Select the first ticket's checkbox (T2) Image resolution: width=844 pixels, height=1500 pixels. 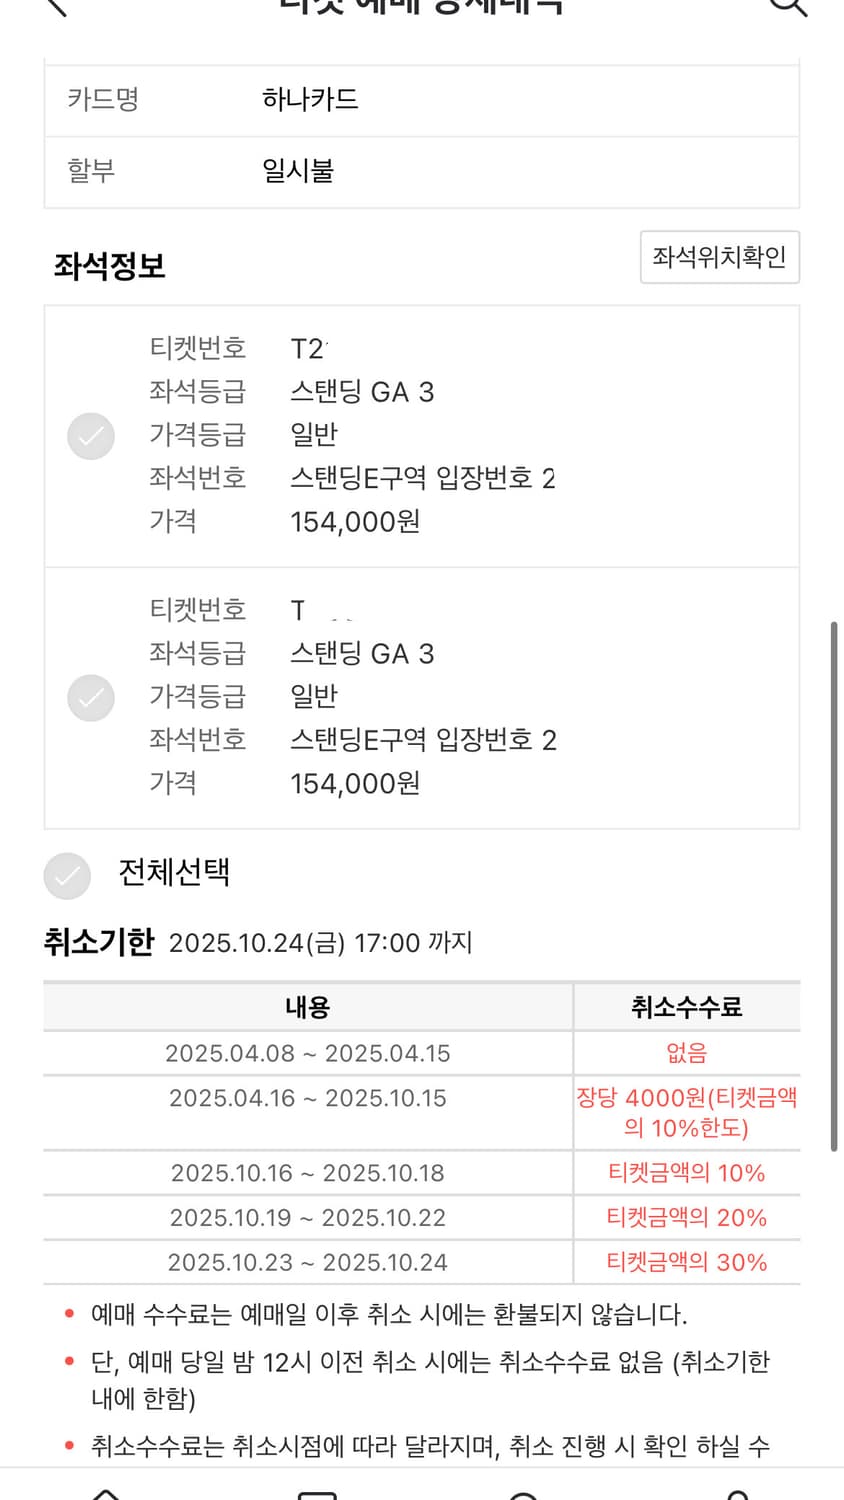click(x=91, y=436)
